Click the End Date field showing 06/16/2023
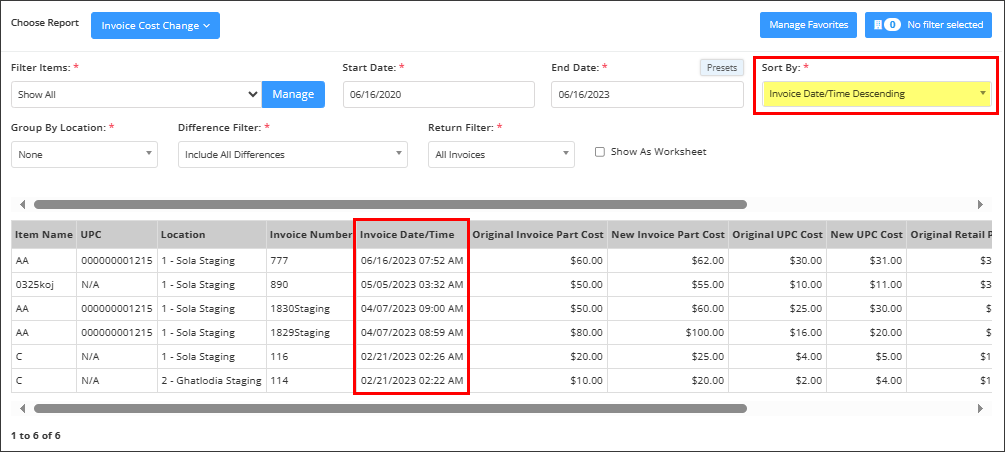Image resolution: width=1005 pixels, height=452 pixels. click(647, 94)
